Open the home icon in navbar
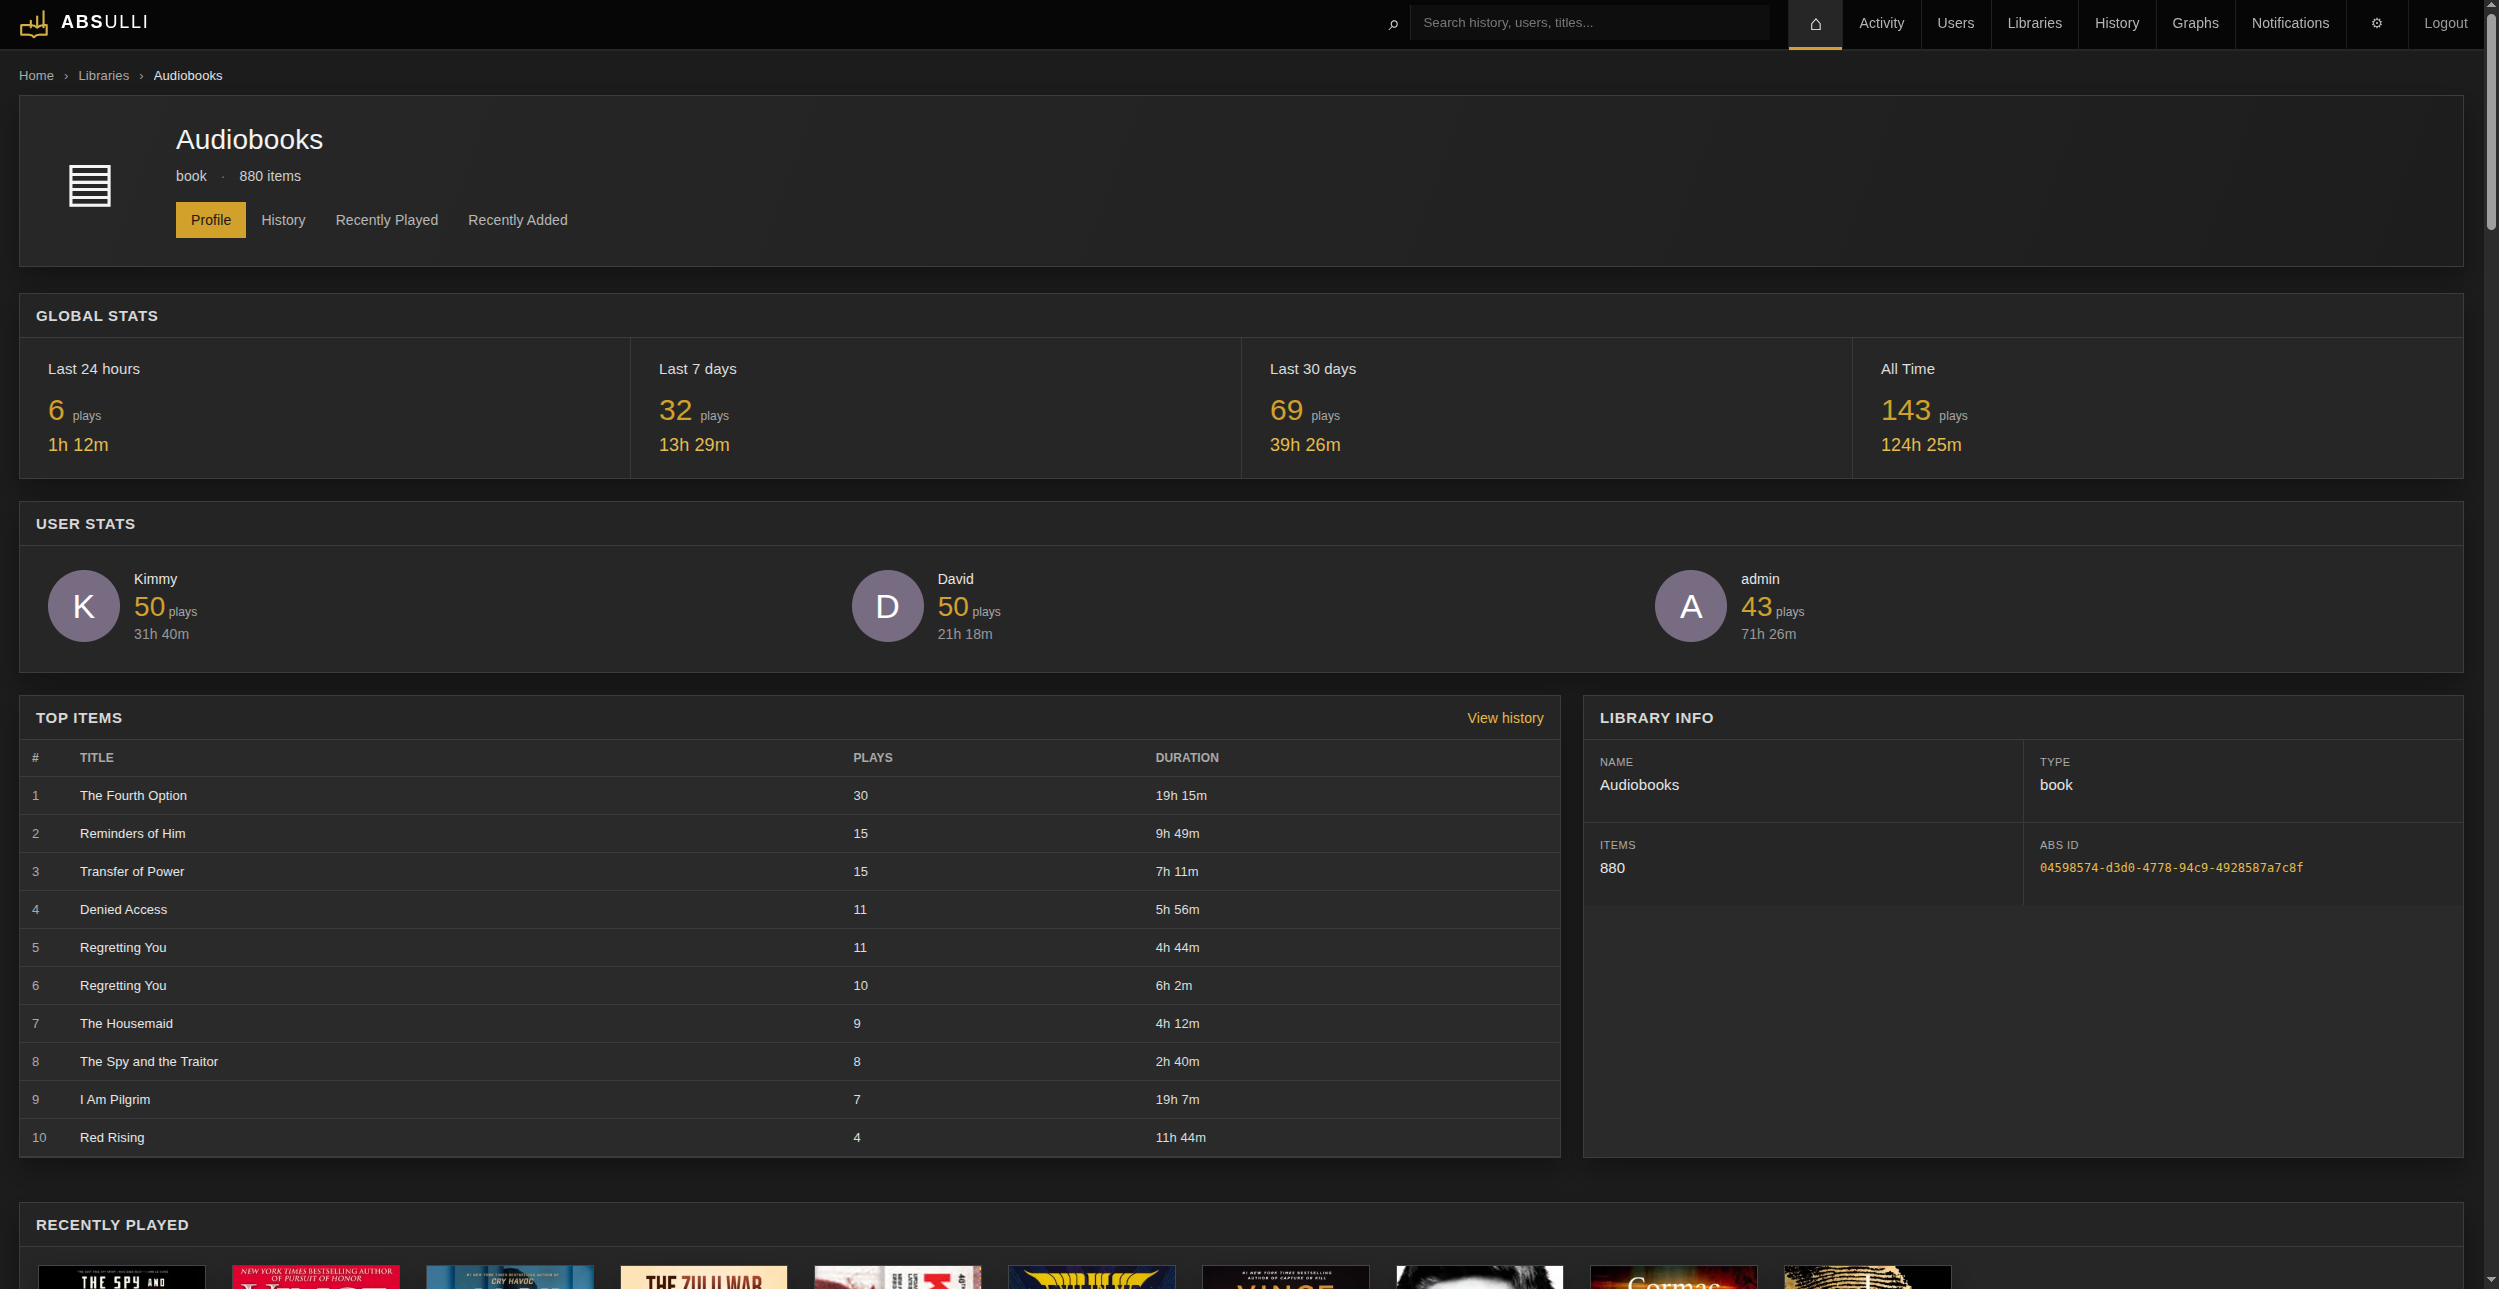 click(1815, 24)
